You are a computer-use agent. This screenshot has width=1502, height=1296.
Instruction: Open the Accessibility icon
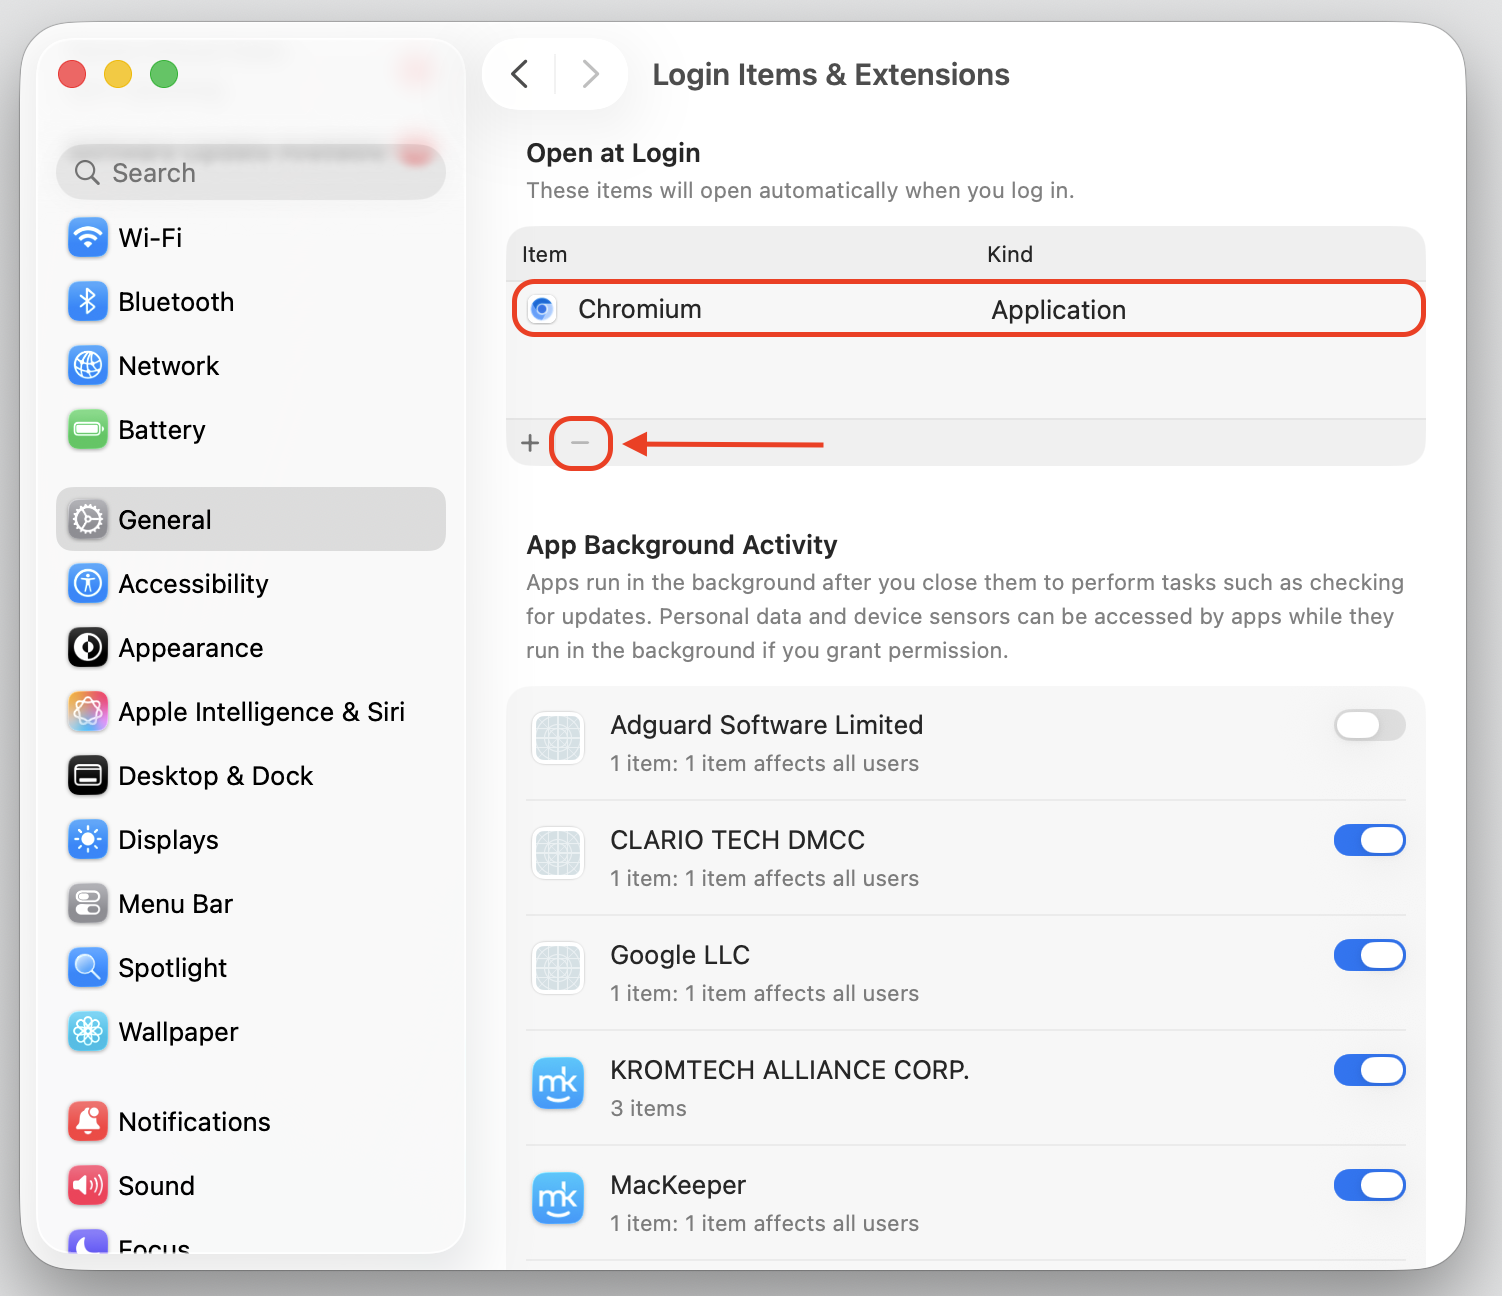[88, 584]
